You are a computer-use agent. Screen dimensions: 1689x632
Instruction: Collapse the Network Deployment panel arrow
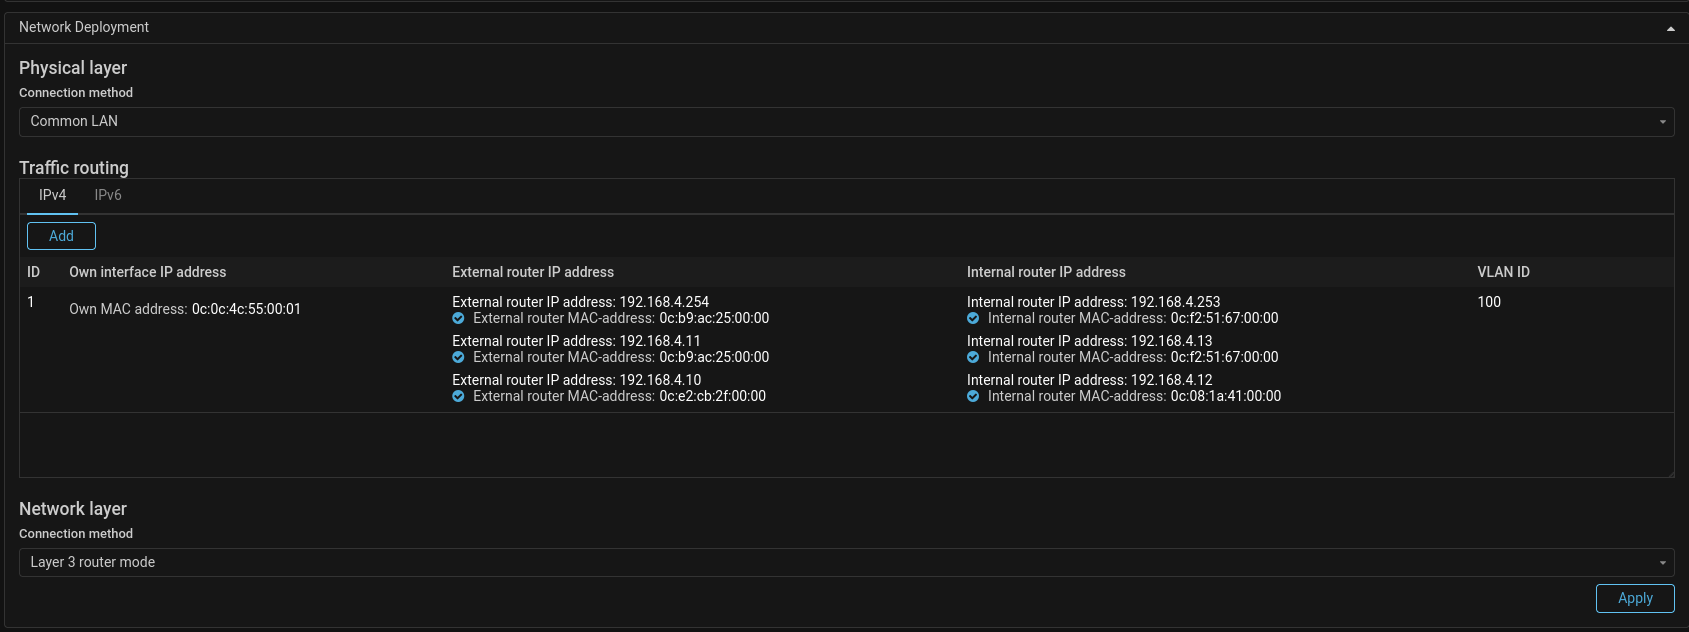click(x=1670, y=28)
